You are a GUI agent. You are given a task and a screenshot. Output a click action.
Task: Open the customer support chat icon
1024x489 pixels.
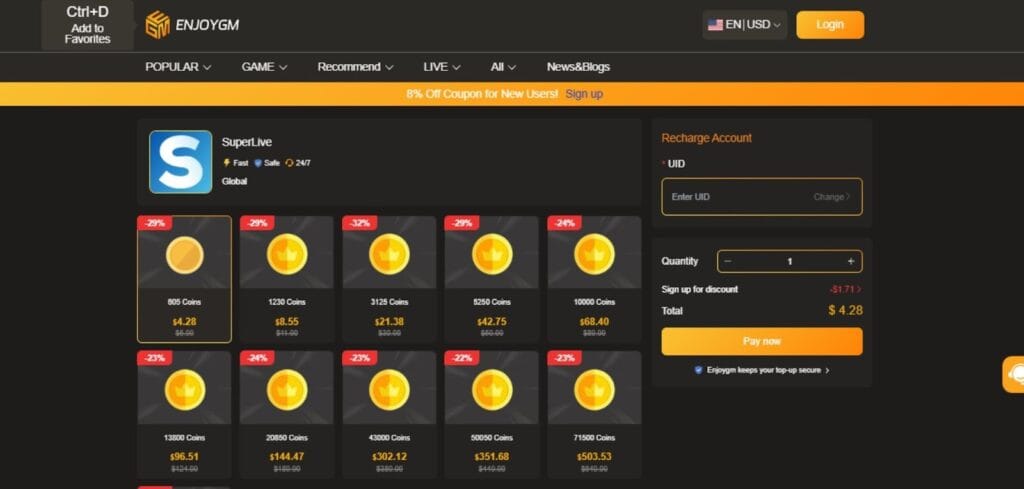pyautogui.click(x=1014, y=374)
